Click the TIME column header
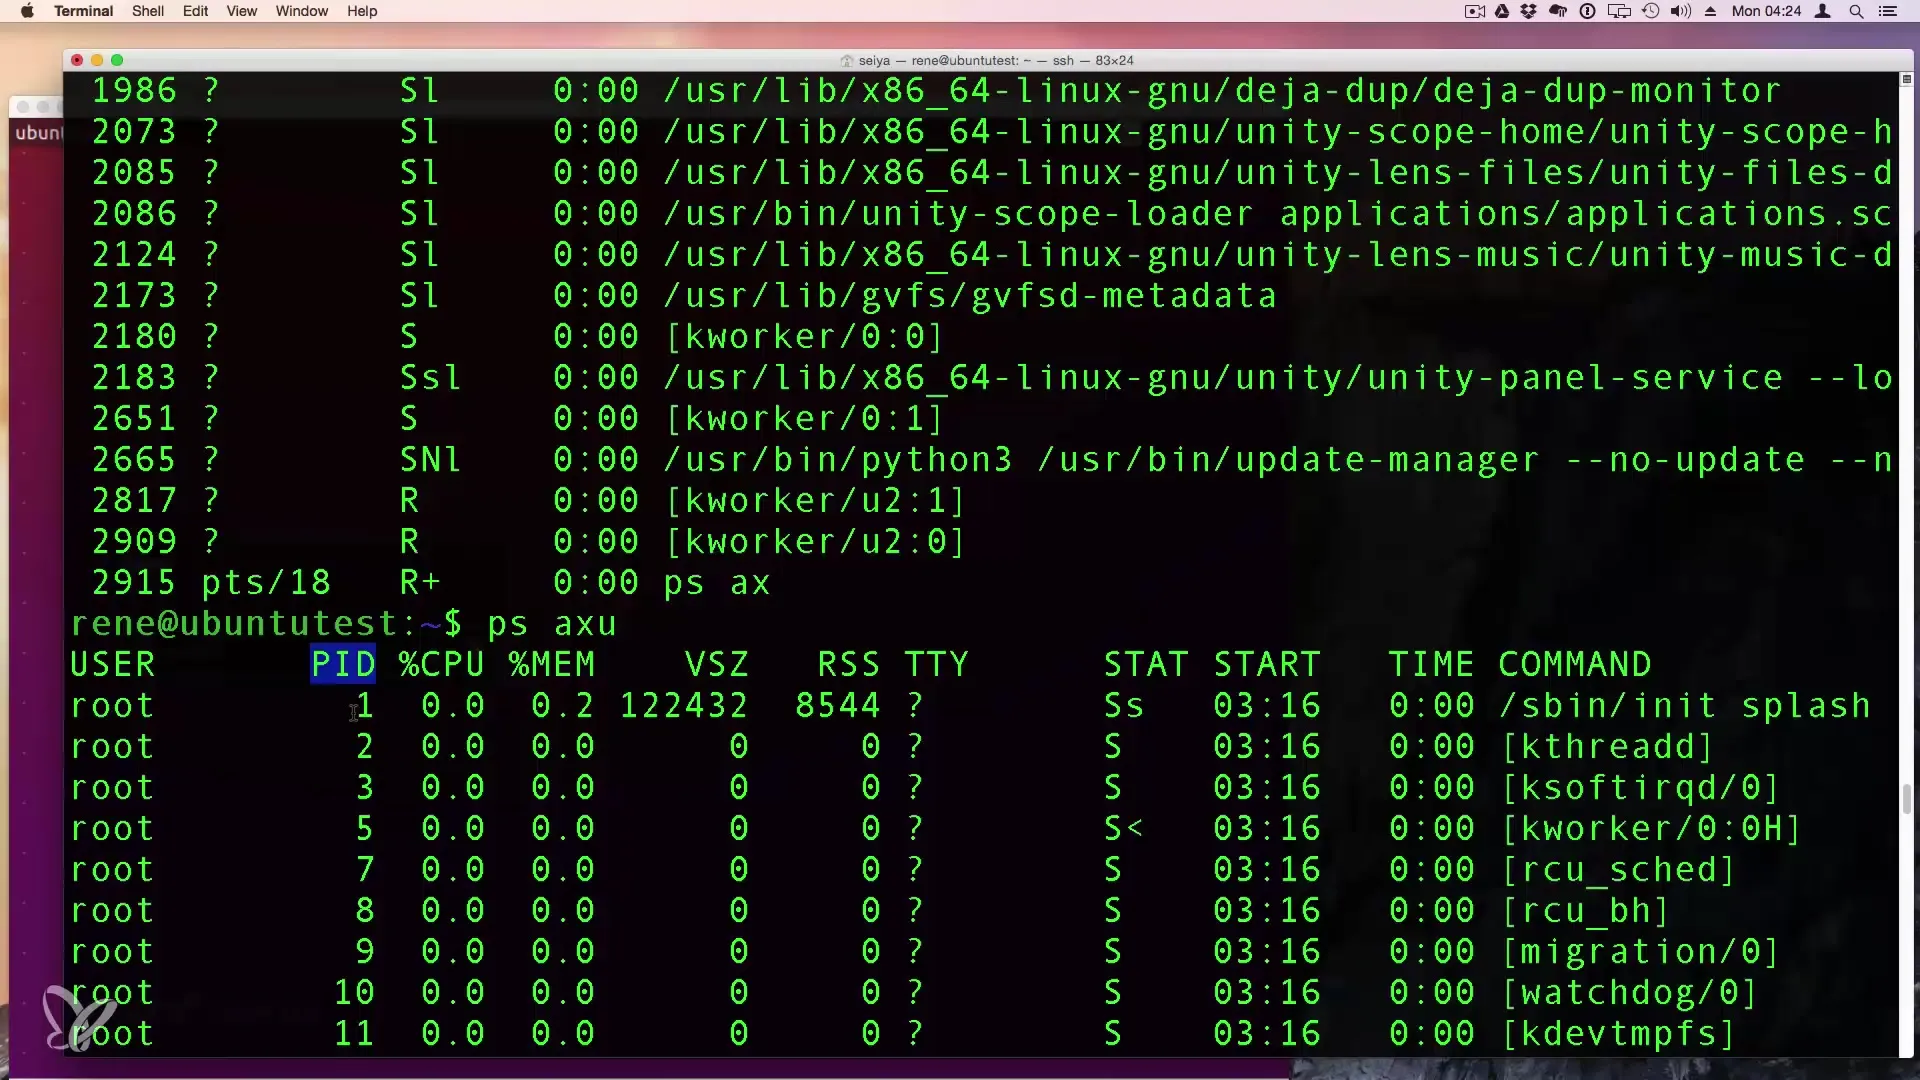Viewport: 1920px width, 1080px height. (x=1431, y=664)
